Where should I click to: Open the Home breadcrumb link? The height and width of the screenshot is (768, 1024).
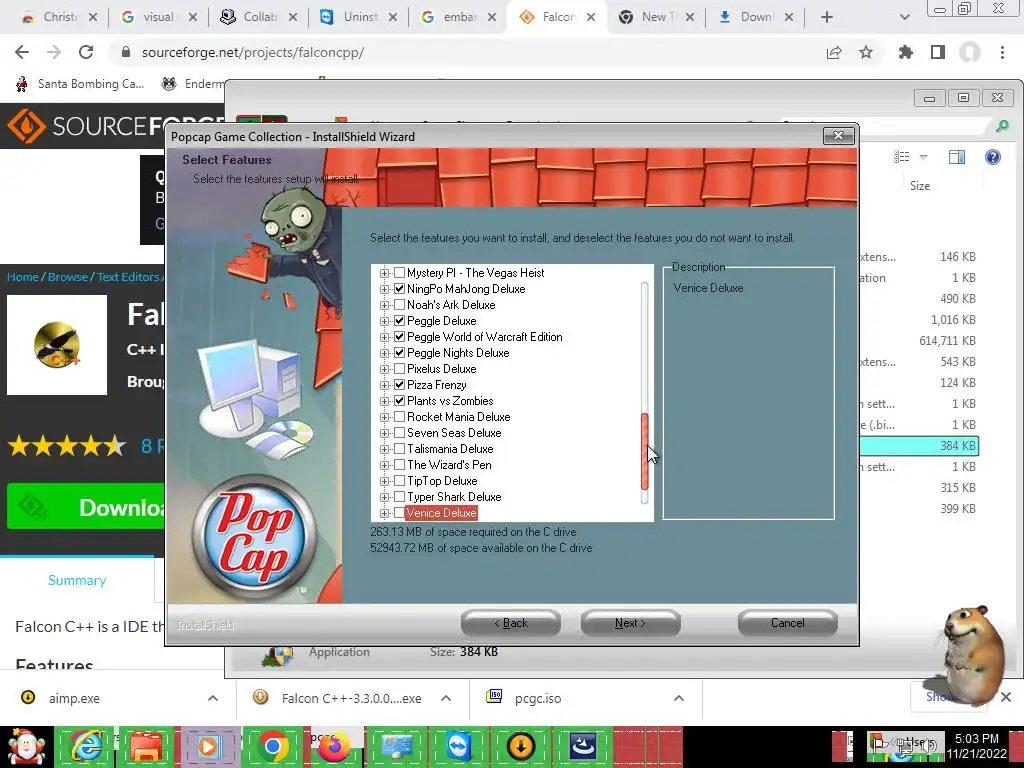pyautogui.click(x=23, y=277)
